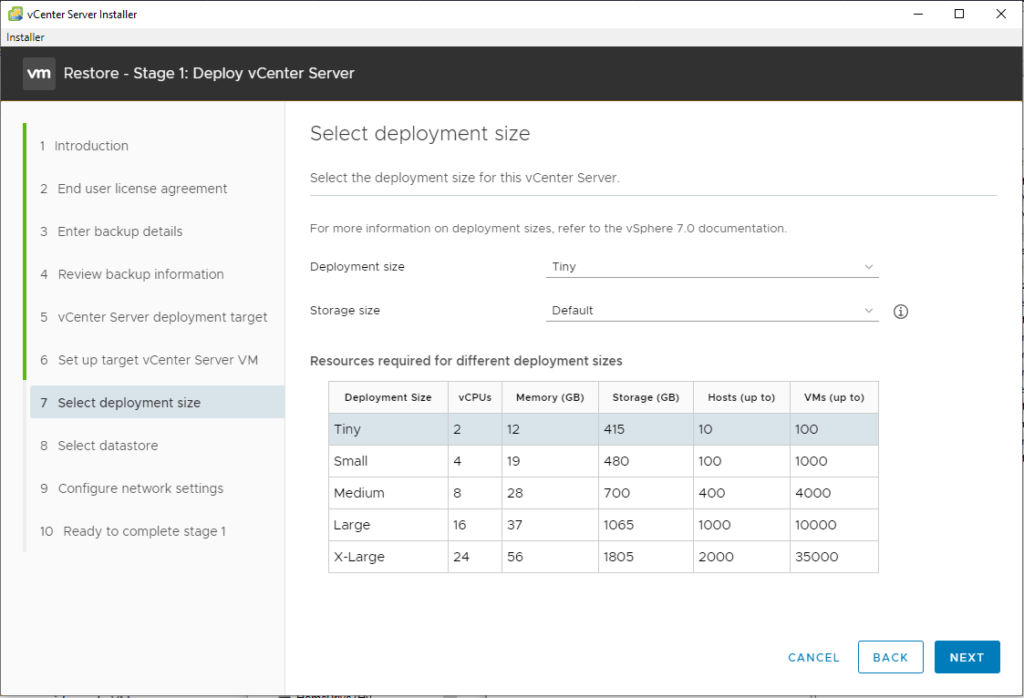The image size is (1024, 698).
Task: Select the Small row in table
Action: [x=603, y=461]
